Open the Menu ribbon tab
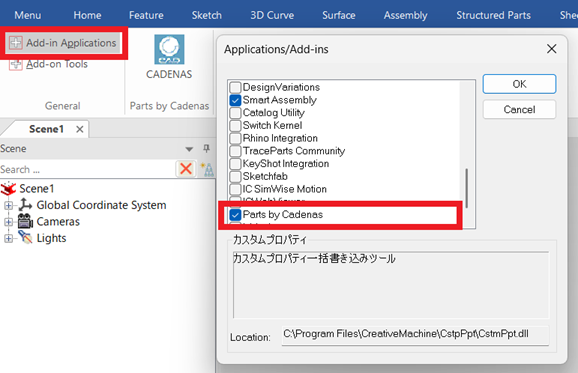 click(28, 15)
